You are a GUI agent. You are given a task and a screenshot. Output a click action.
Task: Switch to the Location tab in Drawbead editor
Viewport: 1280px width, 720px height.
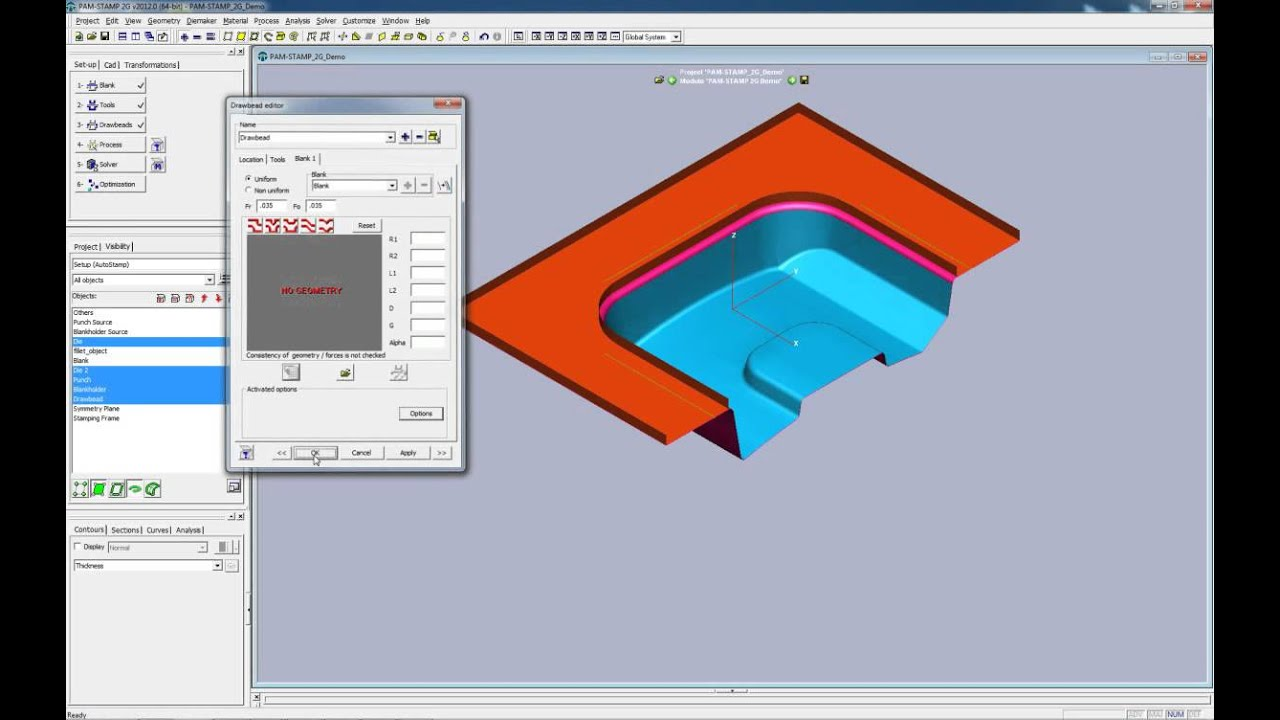click(251, 159)
